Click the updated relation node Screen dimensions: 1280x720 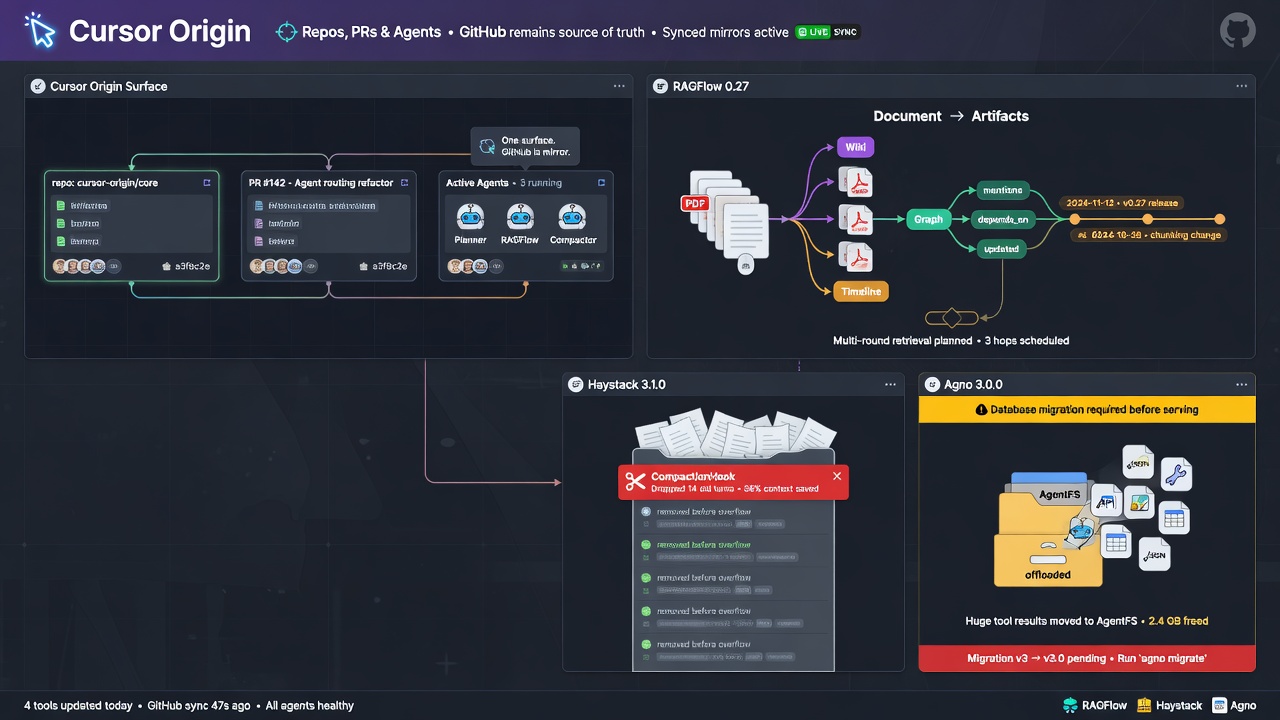tap(1001, 249)
